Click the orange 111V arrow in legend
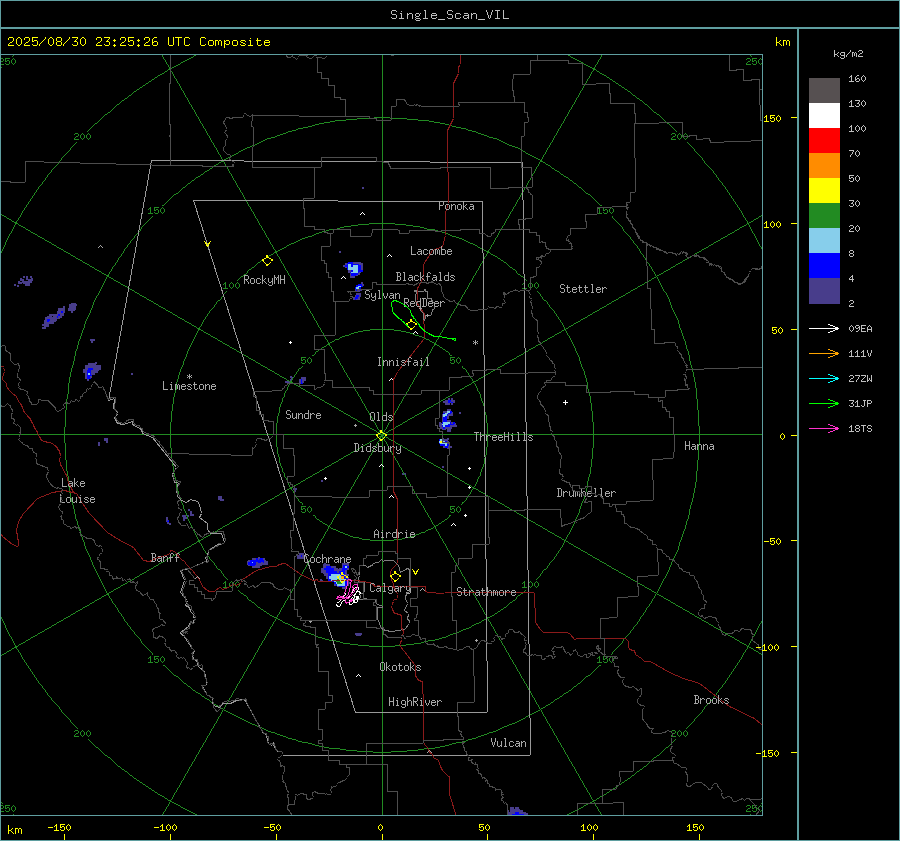Viewport: 900px width, 841px height. click(824, 354)
